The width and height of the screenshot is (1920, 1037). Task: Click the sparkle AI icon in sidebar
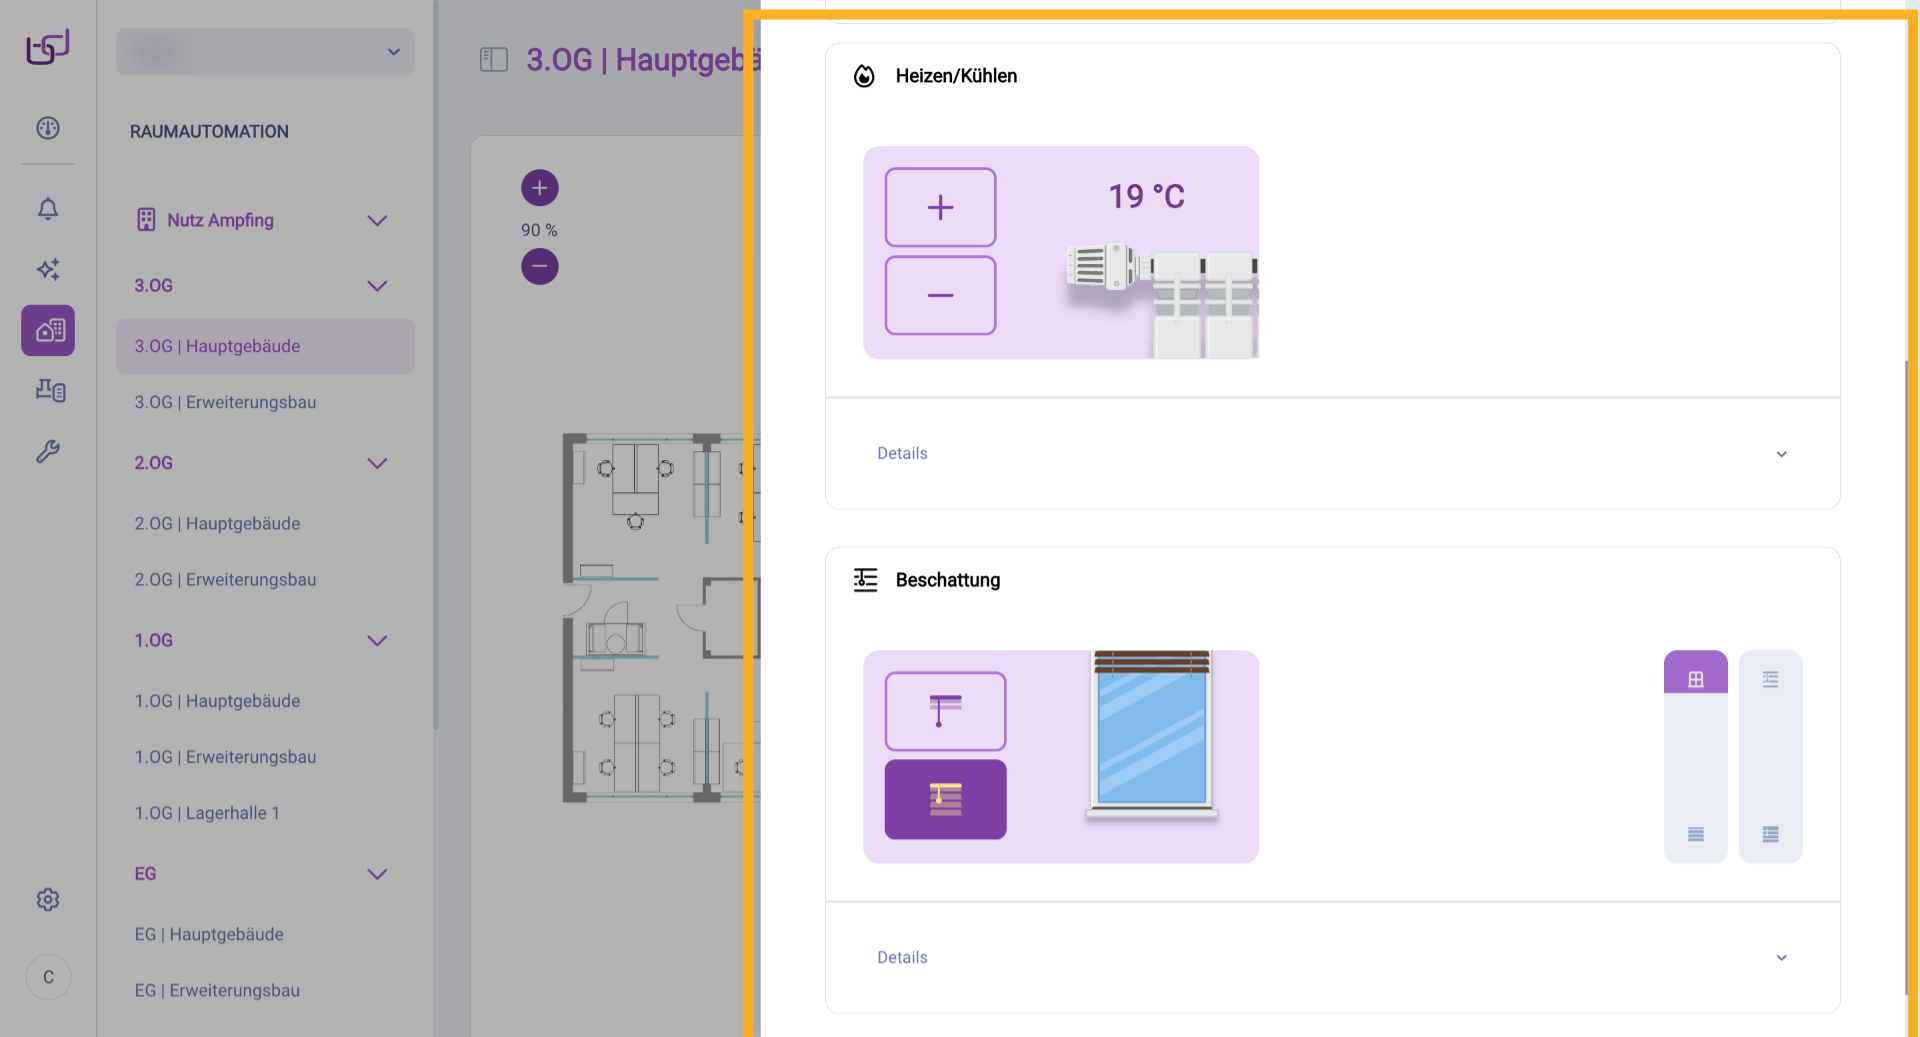click(x=48, y=269)
